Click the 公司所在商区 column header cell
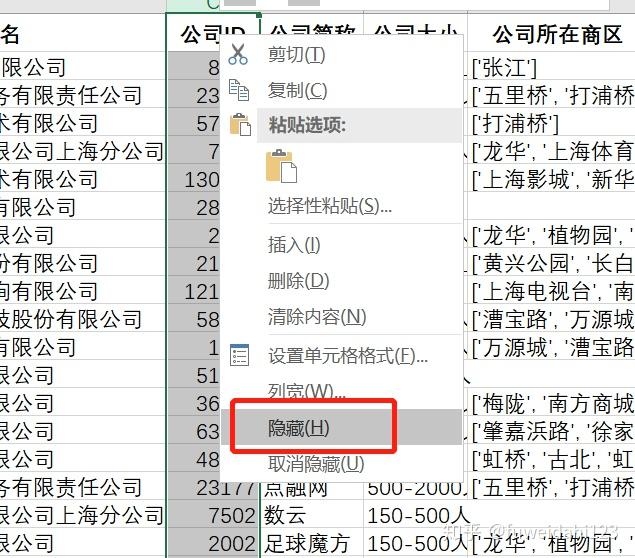 (552, 33)
